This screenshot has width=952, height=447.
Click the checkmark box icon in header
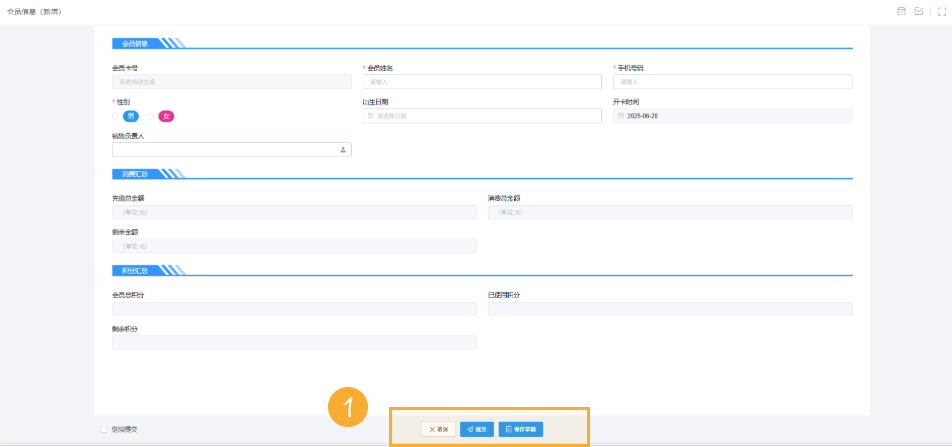coord(919,11)
